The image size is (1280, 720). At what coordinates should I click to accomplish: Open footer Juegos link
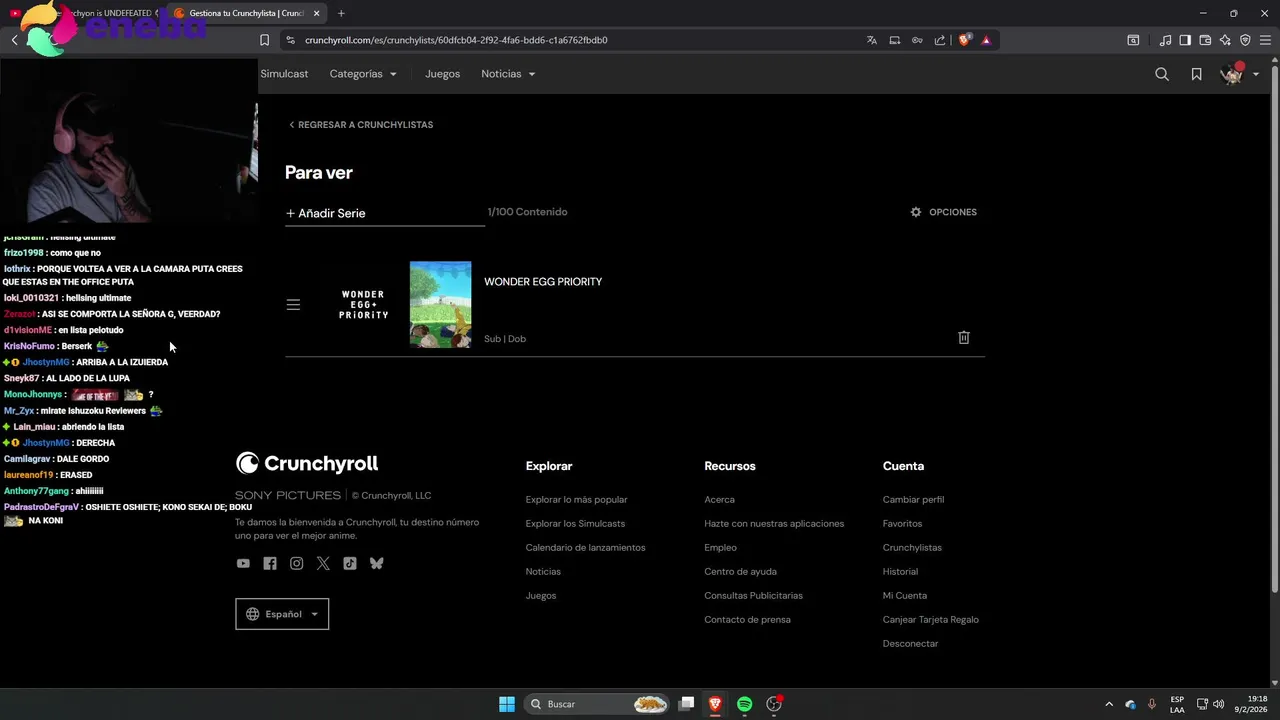(541, 596)
